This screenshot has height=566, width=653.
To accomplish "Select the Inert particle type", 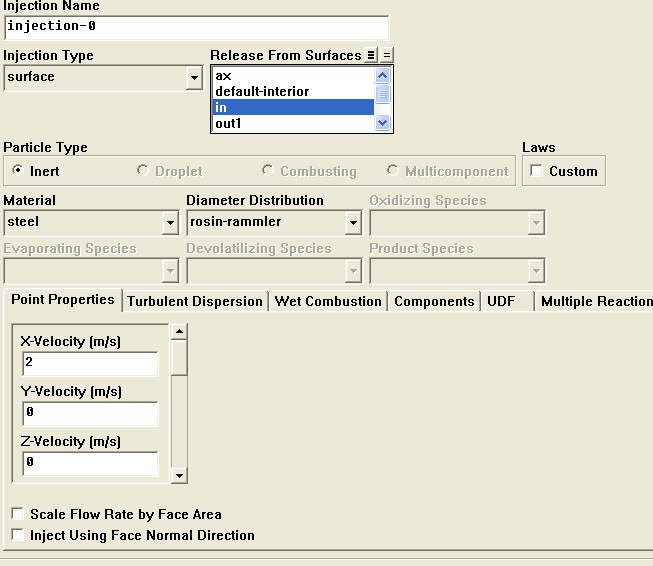I will [x=18, y=171].
